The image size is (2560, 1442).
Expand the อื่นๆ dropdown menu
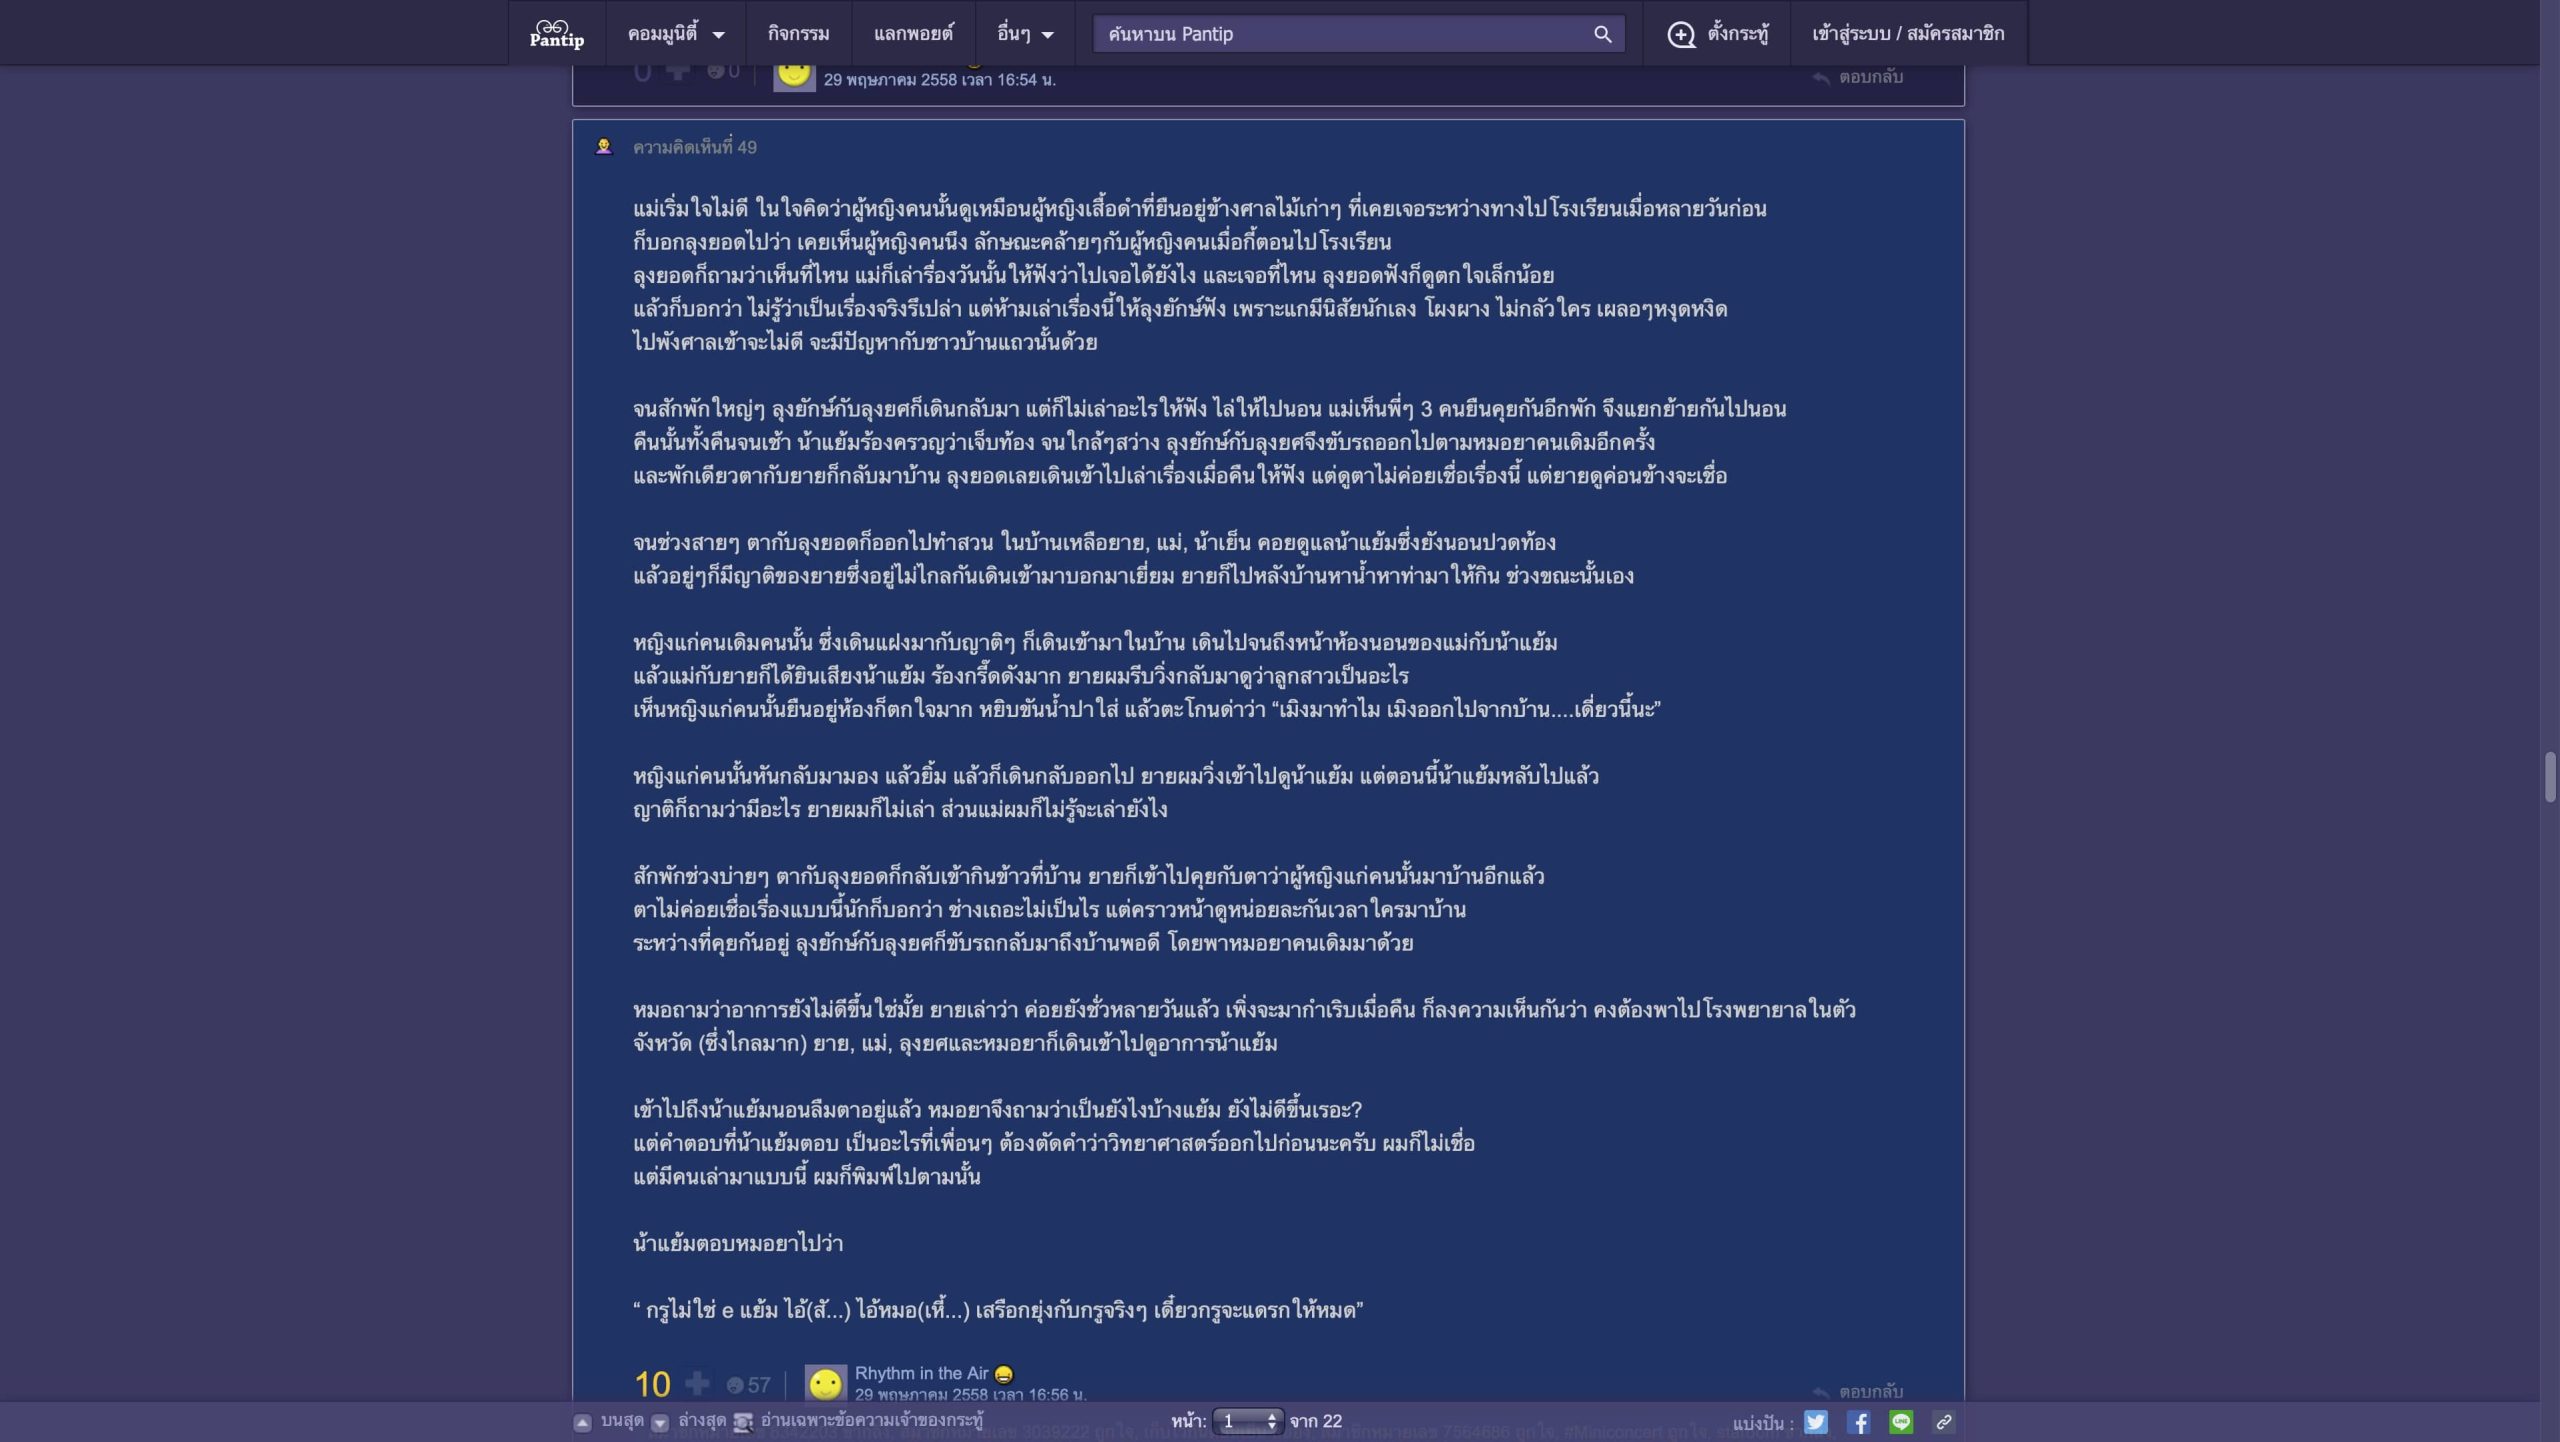point(1024,34)
